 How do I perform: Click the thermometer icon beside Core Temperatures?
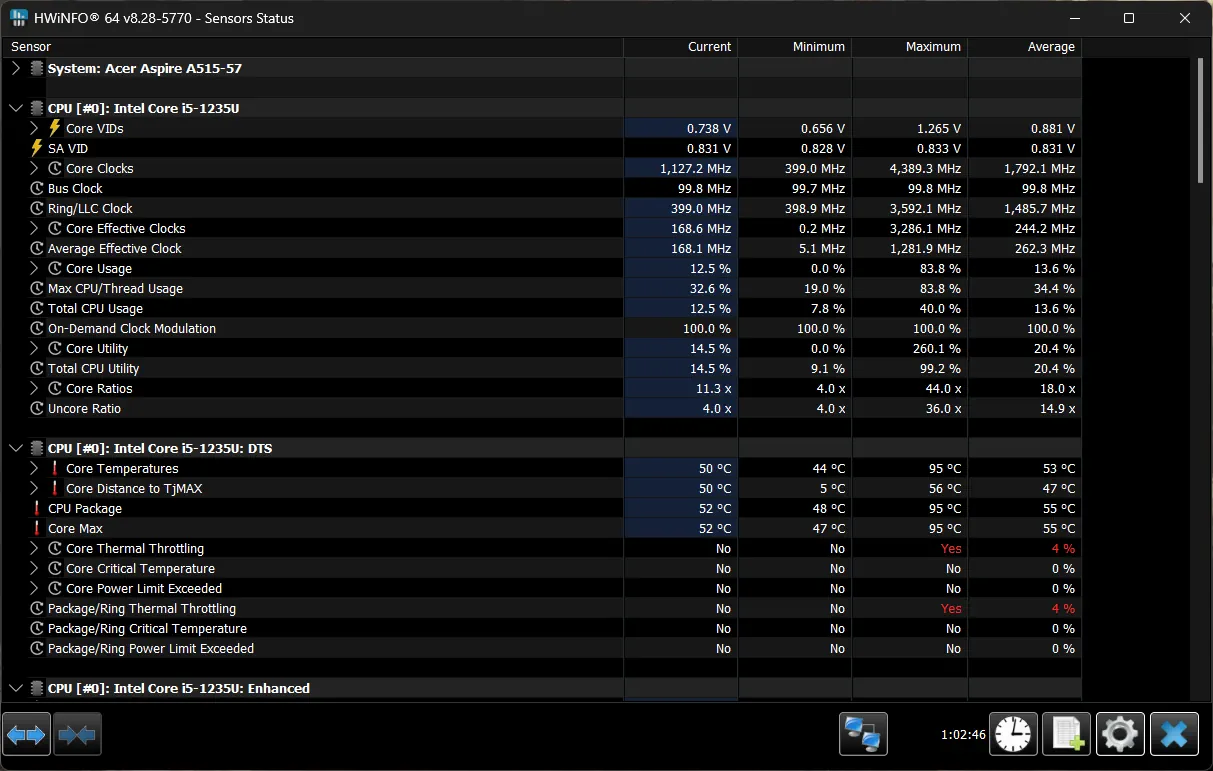click(55, 468)
